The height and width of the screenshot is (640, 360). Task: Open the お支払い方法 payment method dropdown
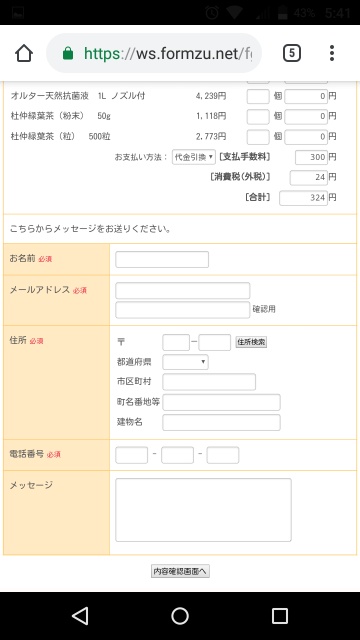[x=193, y=157]
